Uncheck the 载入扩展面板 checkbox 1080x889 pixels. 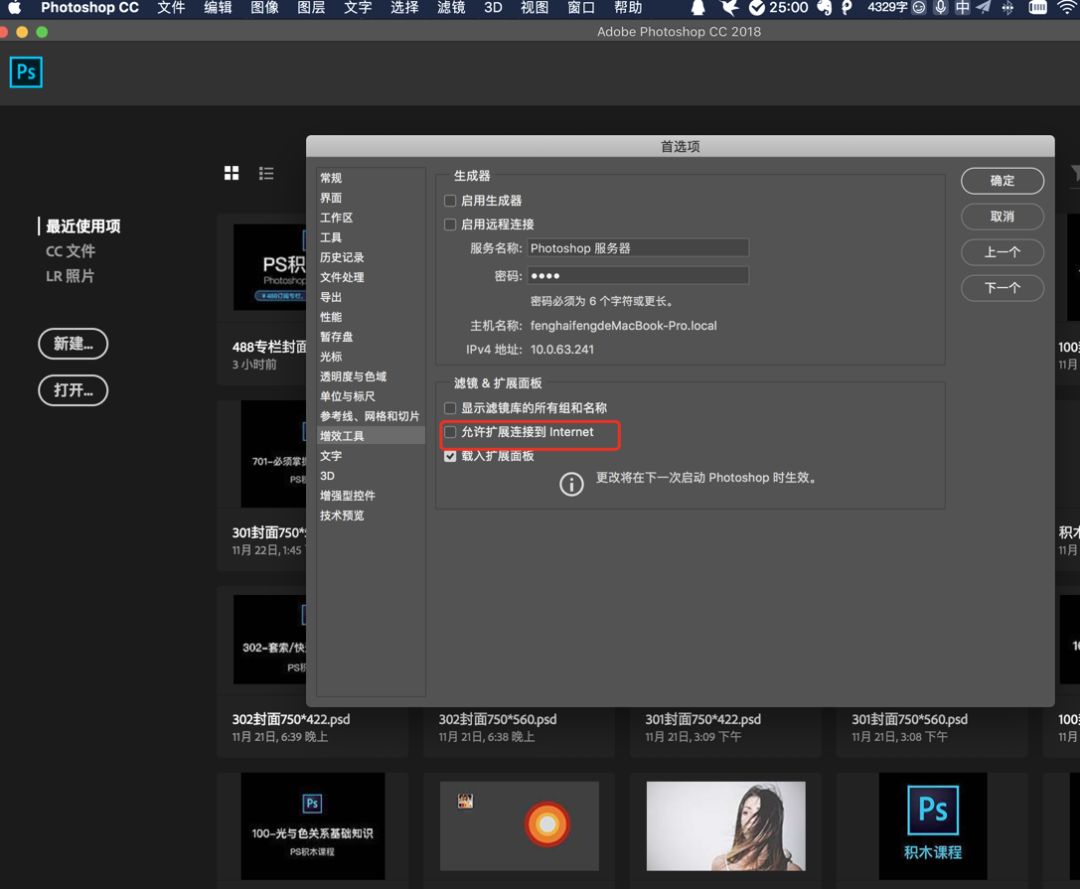pyautogui.click(x=450, y=456)
